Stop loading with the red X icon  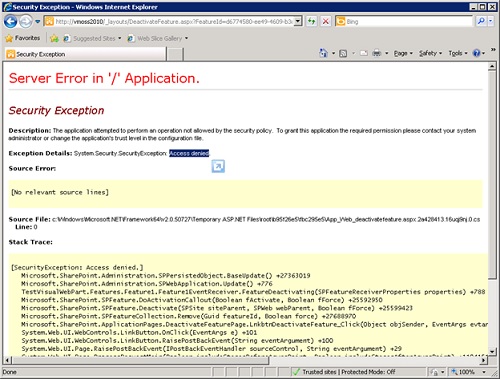tap(326, 22)
